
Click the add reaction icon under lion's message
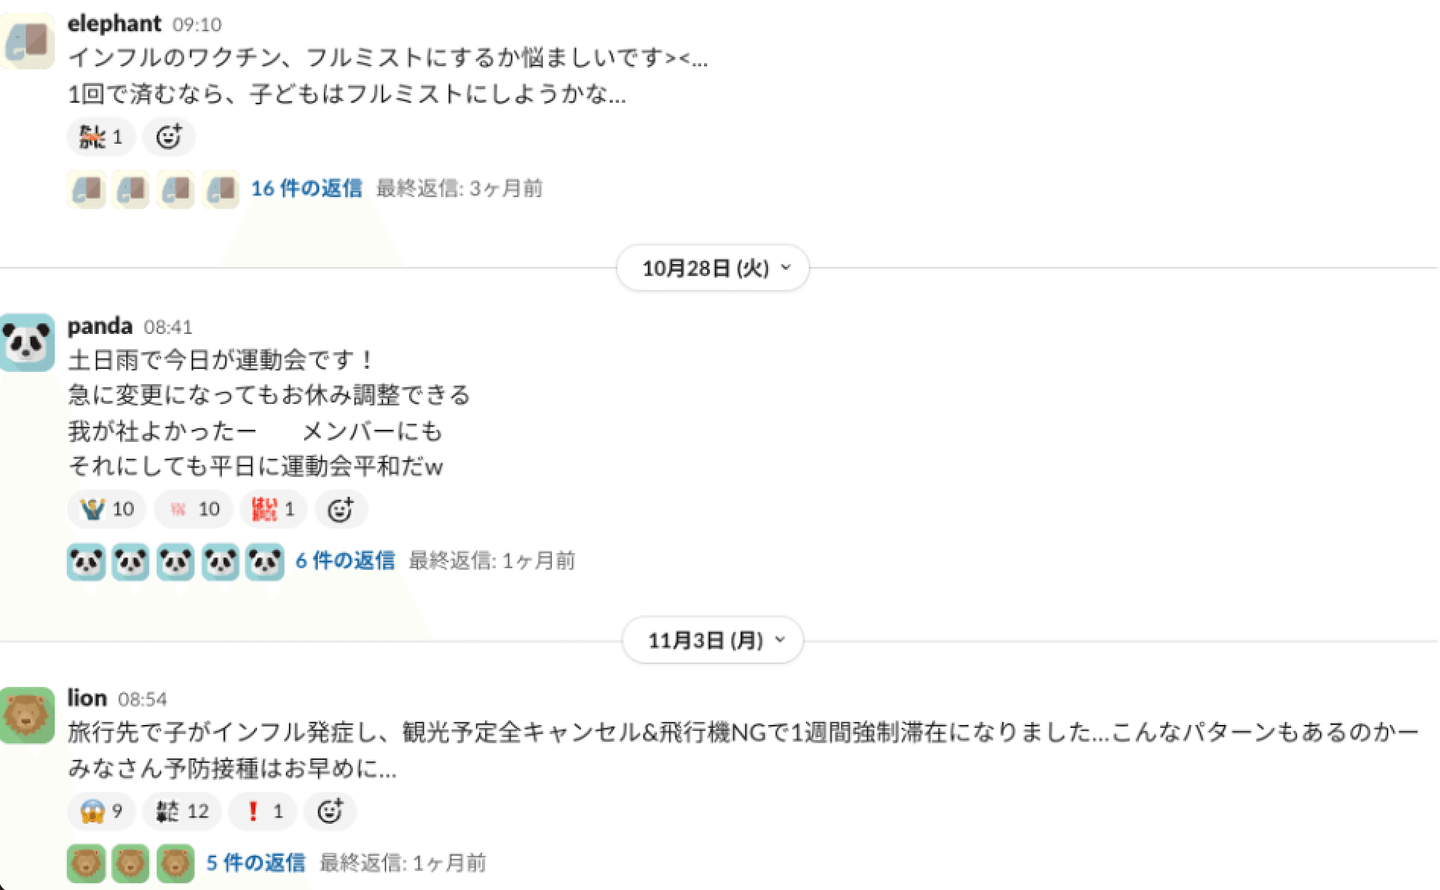tap(330, 811)
